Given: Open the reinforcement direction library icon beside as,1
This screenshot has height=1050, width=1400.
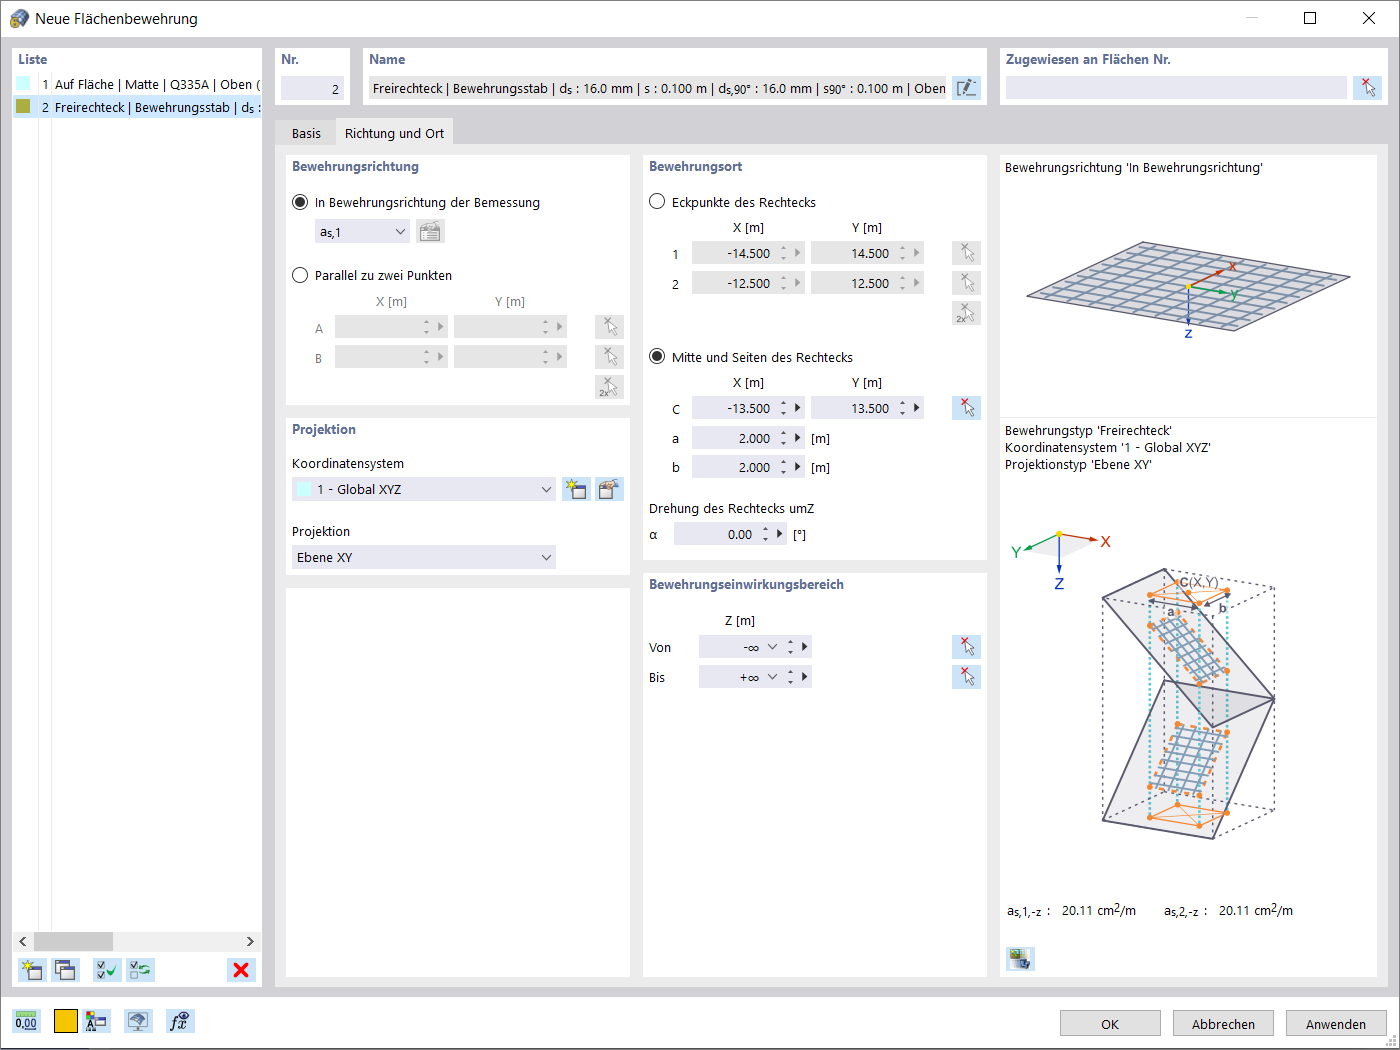Looking at the screenshot, I should 430,232.
